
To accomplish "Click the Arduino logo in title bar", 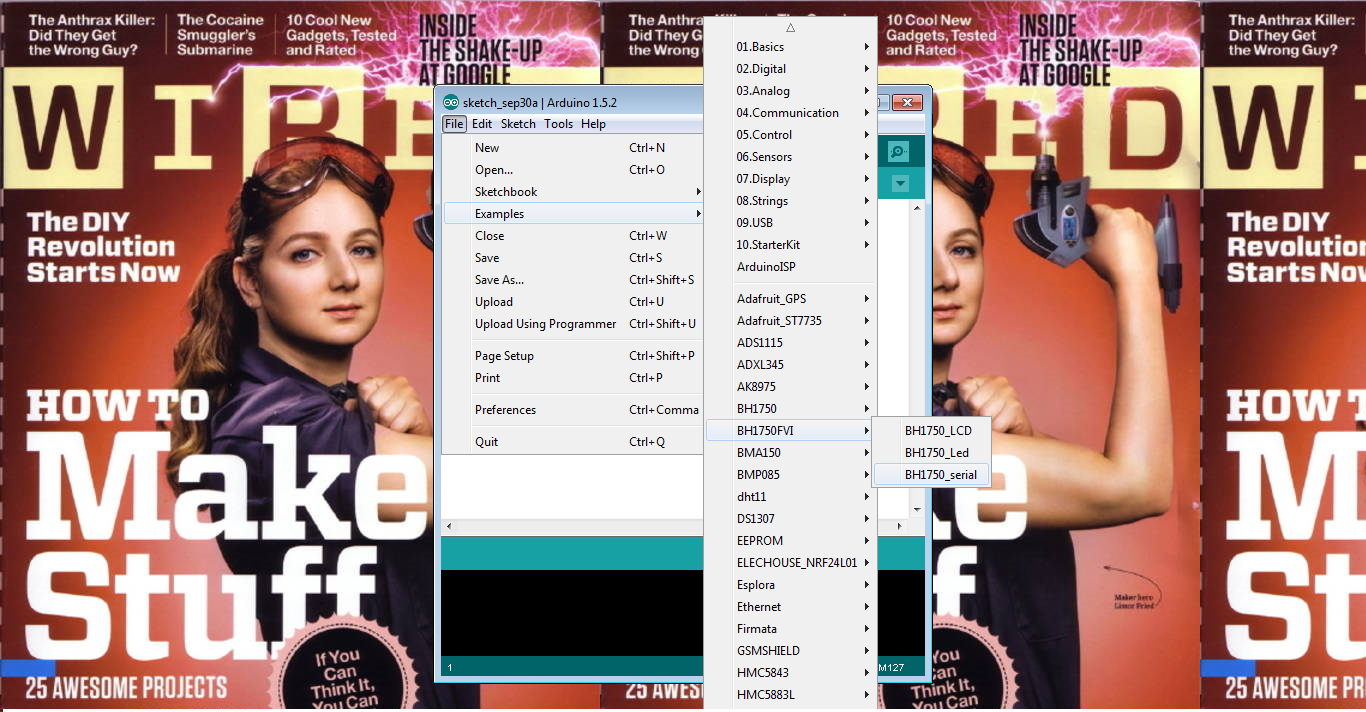I will (451, 103).
